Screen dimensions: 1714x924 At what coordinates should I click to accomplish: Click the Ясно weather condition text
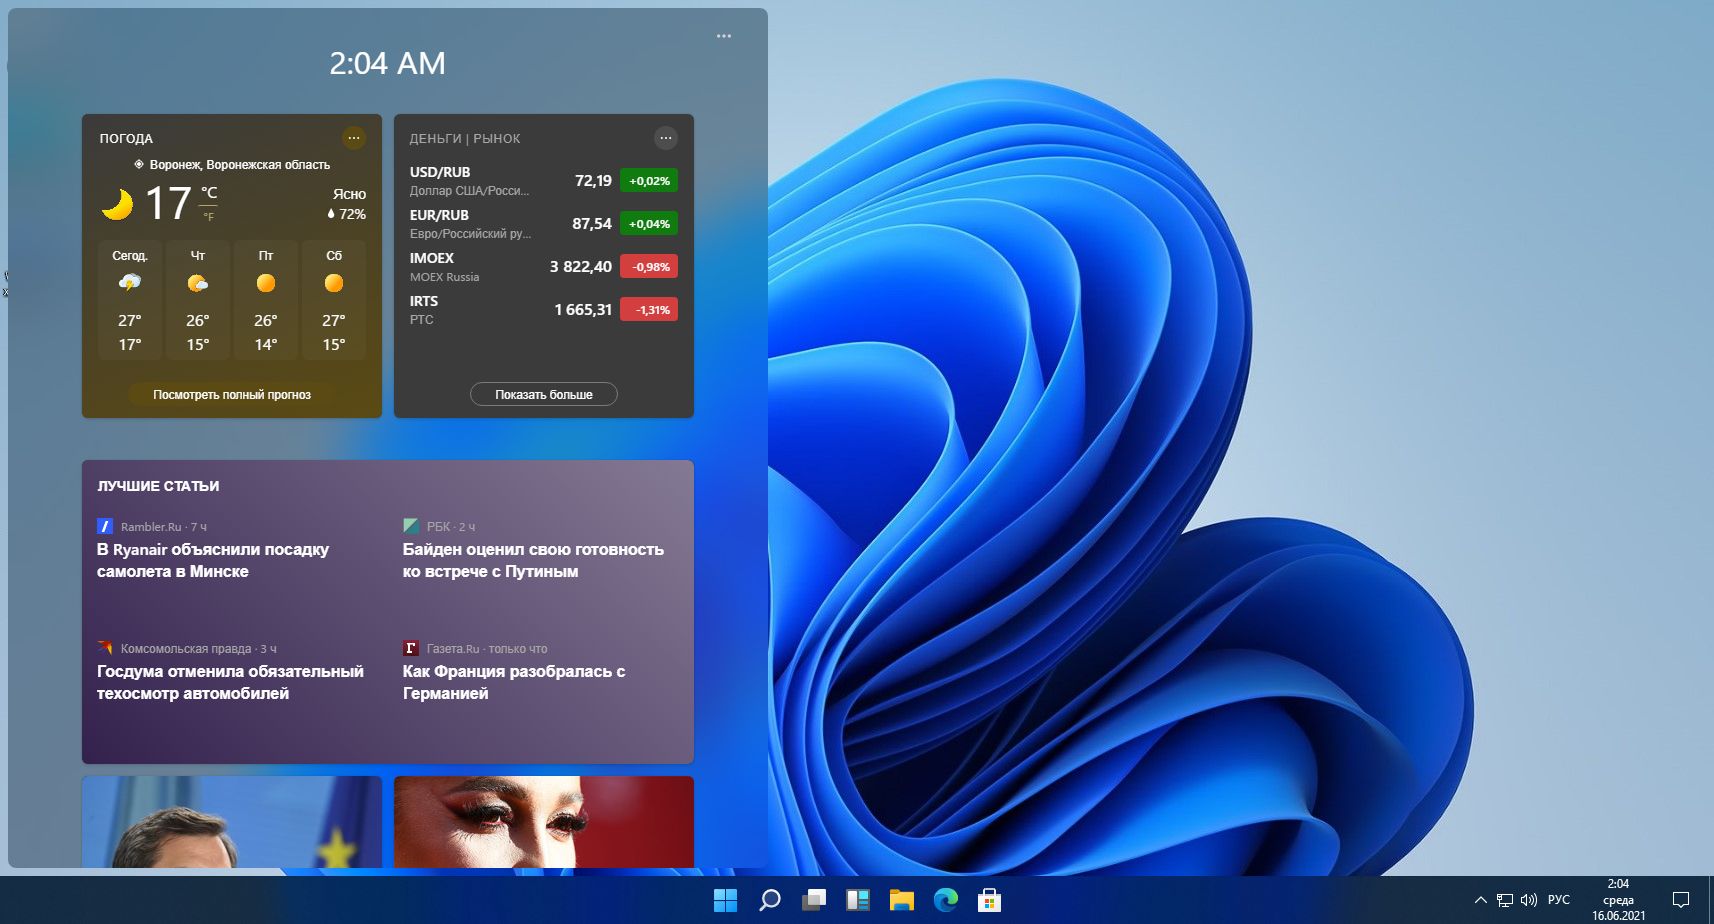coord(349,194)
